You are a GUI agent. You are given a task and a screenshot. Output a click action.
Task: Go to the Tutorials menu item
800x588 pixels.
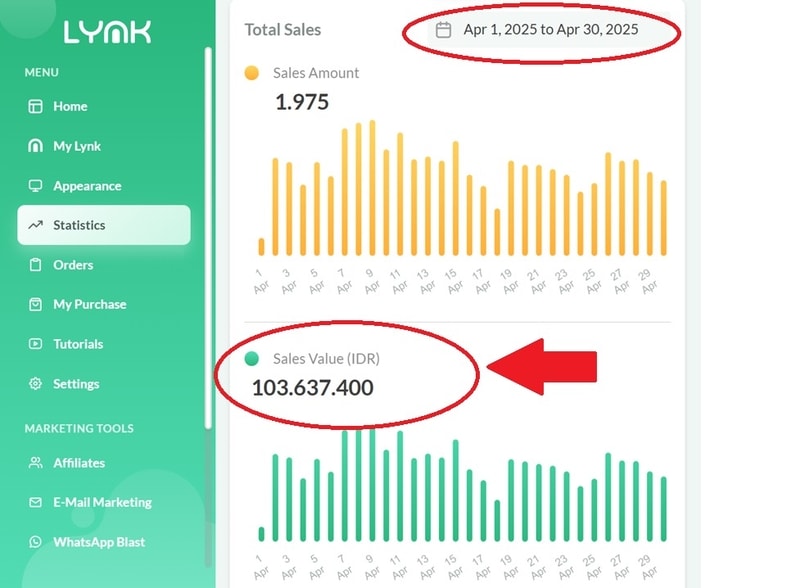coord(78,344)
